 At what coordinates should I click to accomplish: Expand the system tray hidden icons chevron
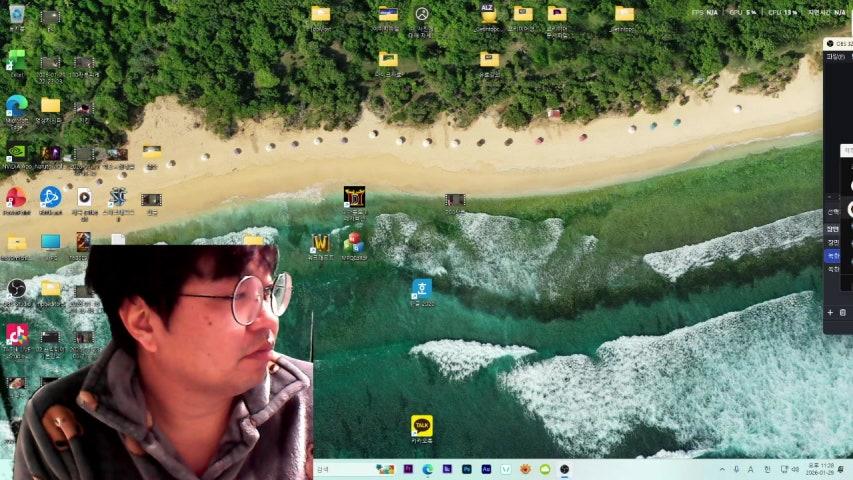[x=722, y=469]
